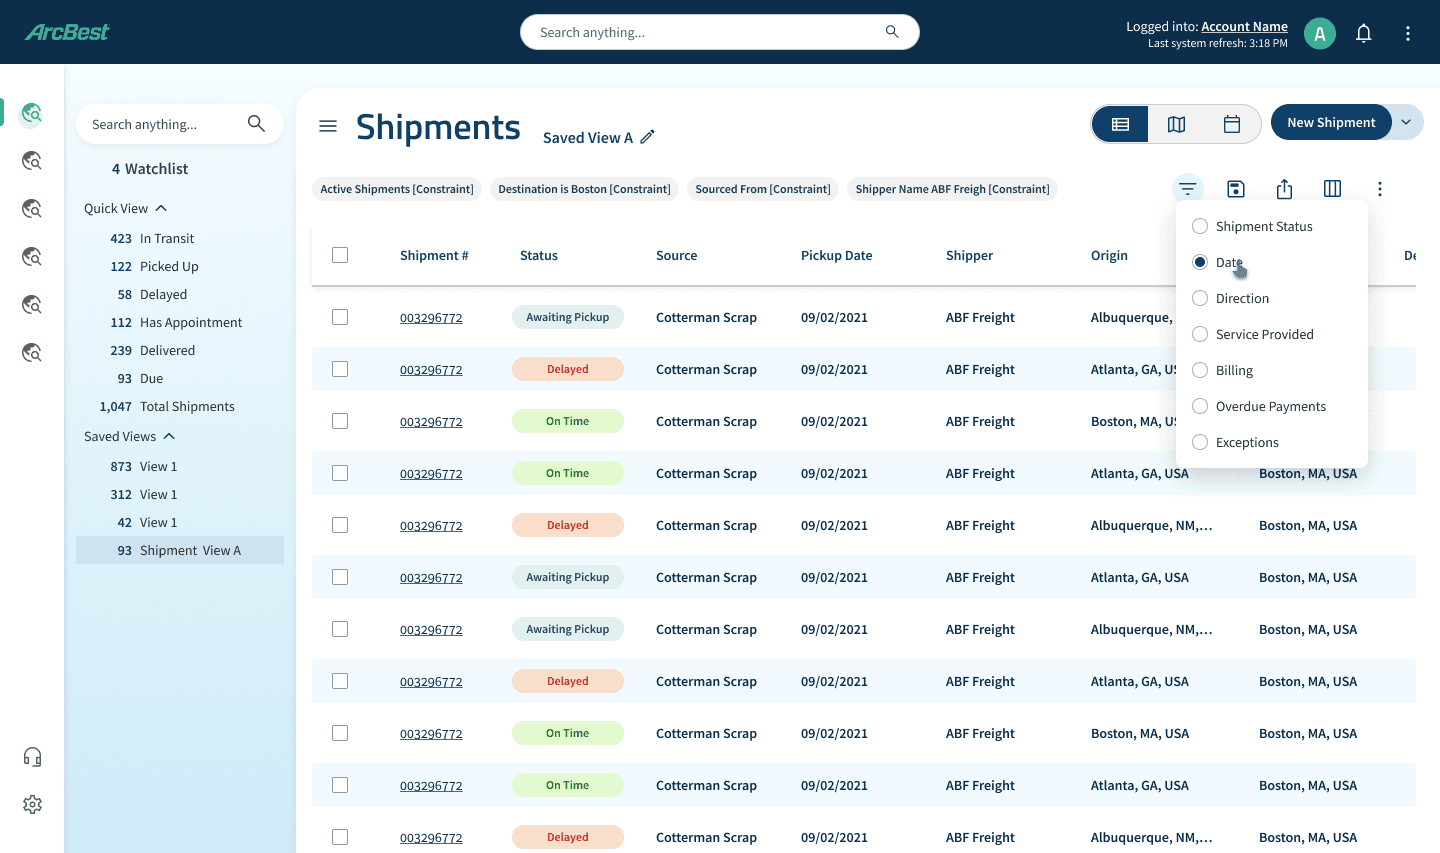Check the first Delayed Atlanta row checkbox
The width and height of the screenshot is (1440, 853).
(x=340, y=369)
